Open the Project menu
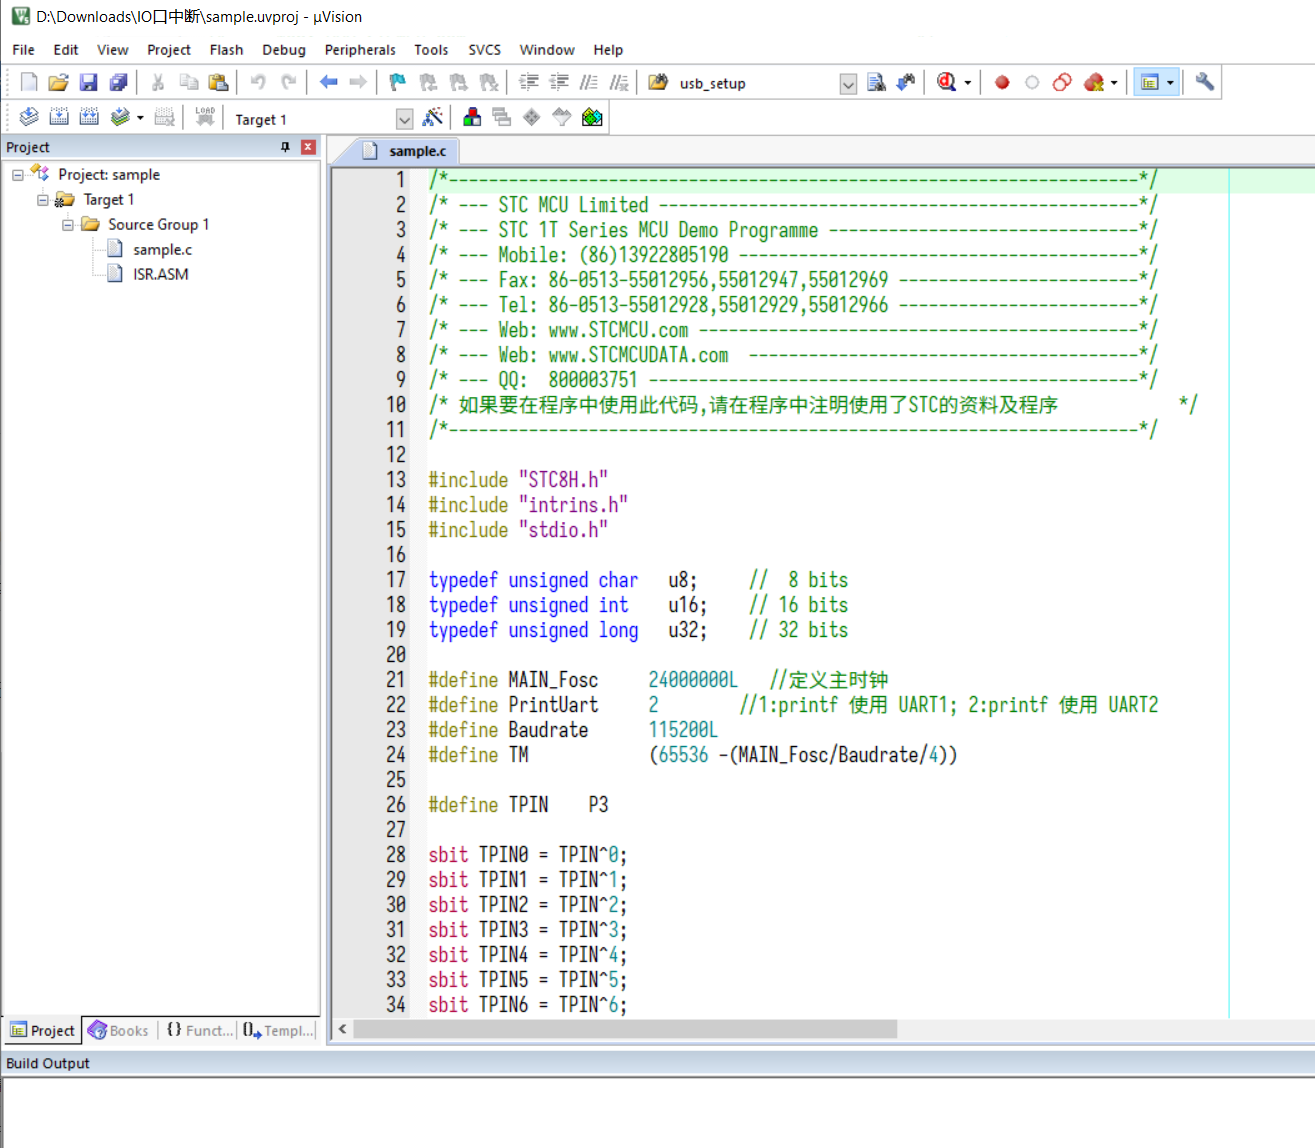This screenshot has width=1315, height=1148. [169, 50]
